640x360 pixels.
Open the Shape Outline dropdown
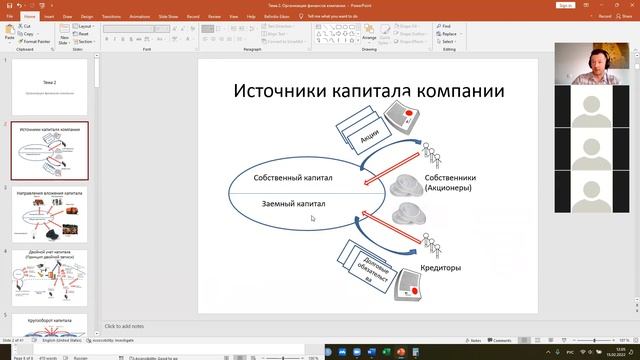pyautogui.click(x=411, y=34)
